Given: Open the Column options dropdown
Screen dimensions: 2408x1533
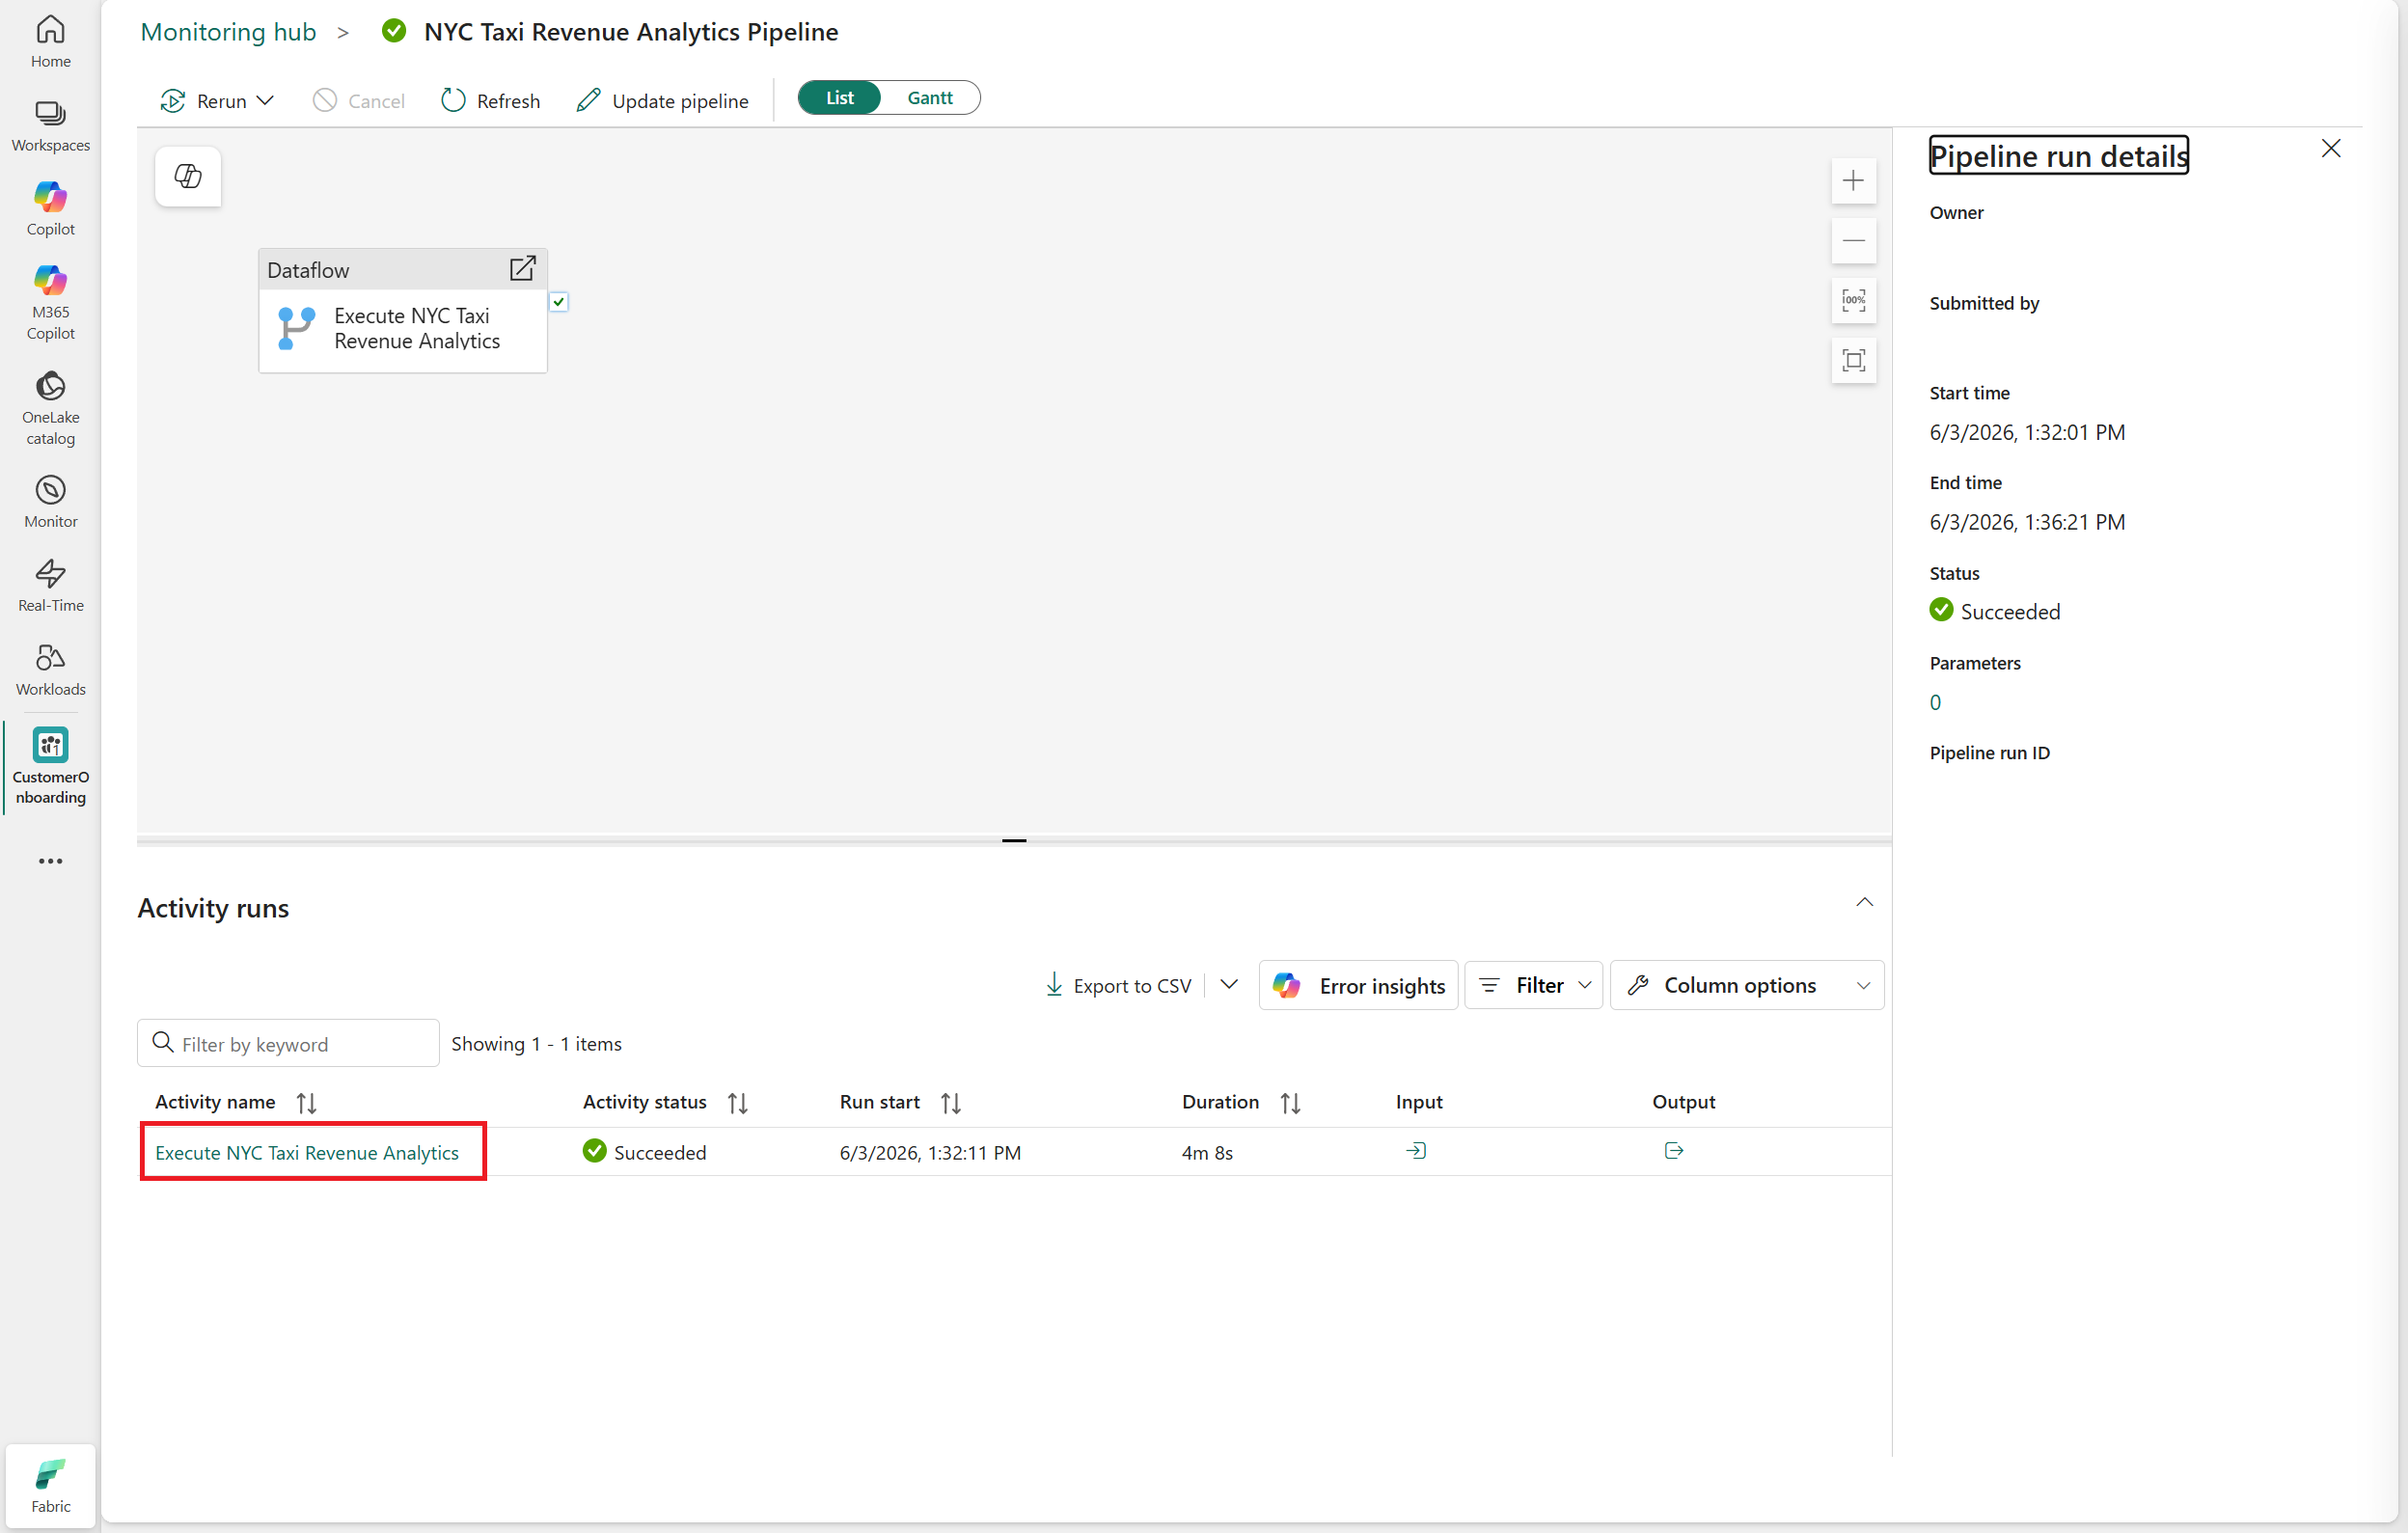Looking at the screenshot, I should [1747, 985].
